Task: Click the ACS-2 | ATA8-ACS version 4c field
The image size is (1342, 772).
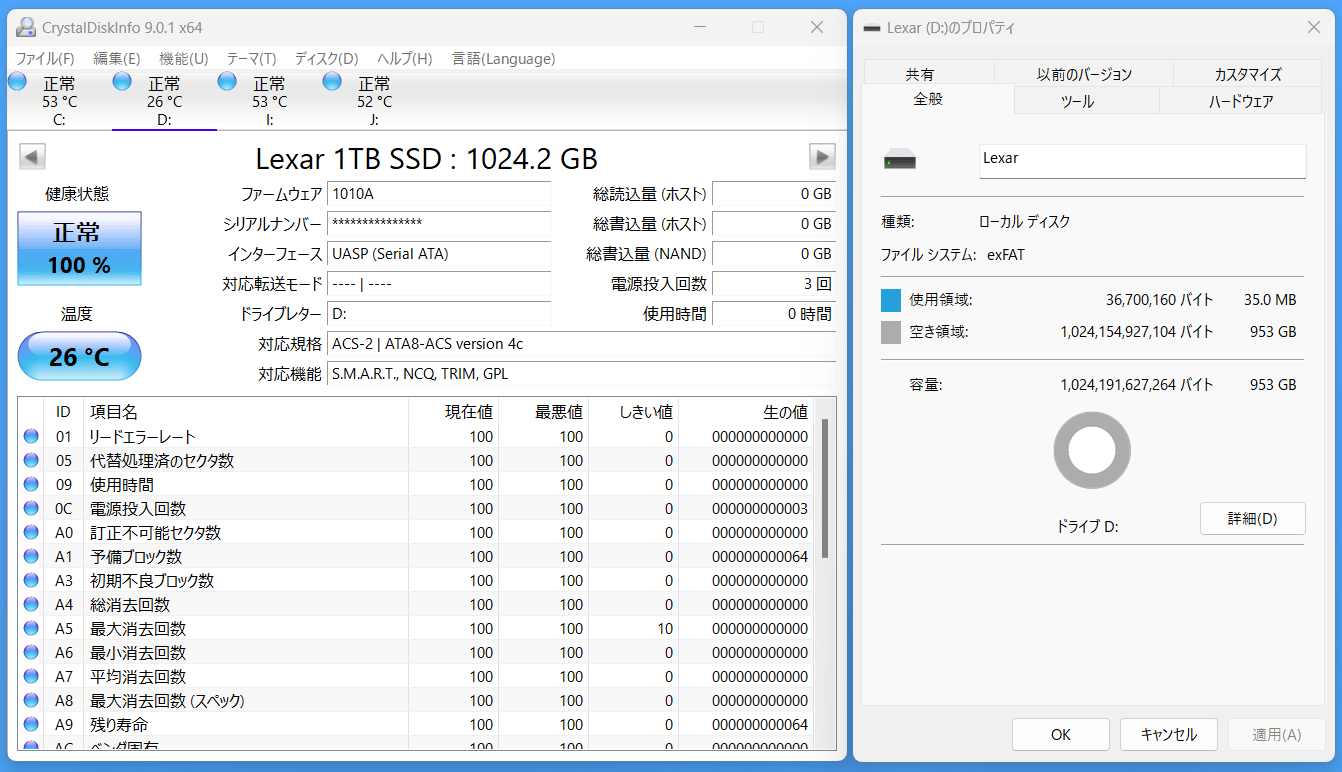Action: click(x=582, y=344)
